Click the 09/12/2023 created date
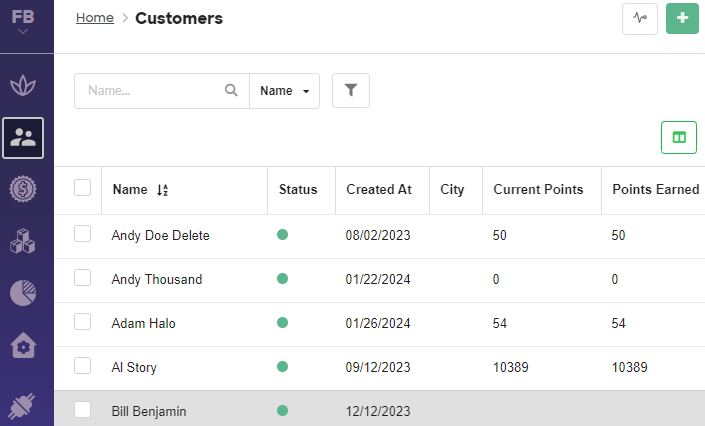 click(378, 368)
